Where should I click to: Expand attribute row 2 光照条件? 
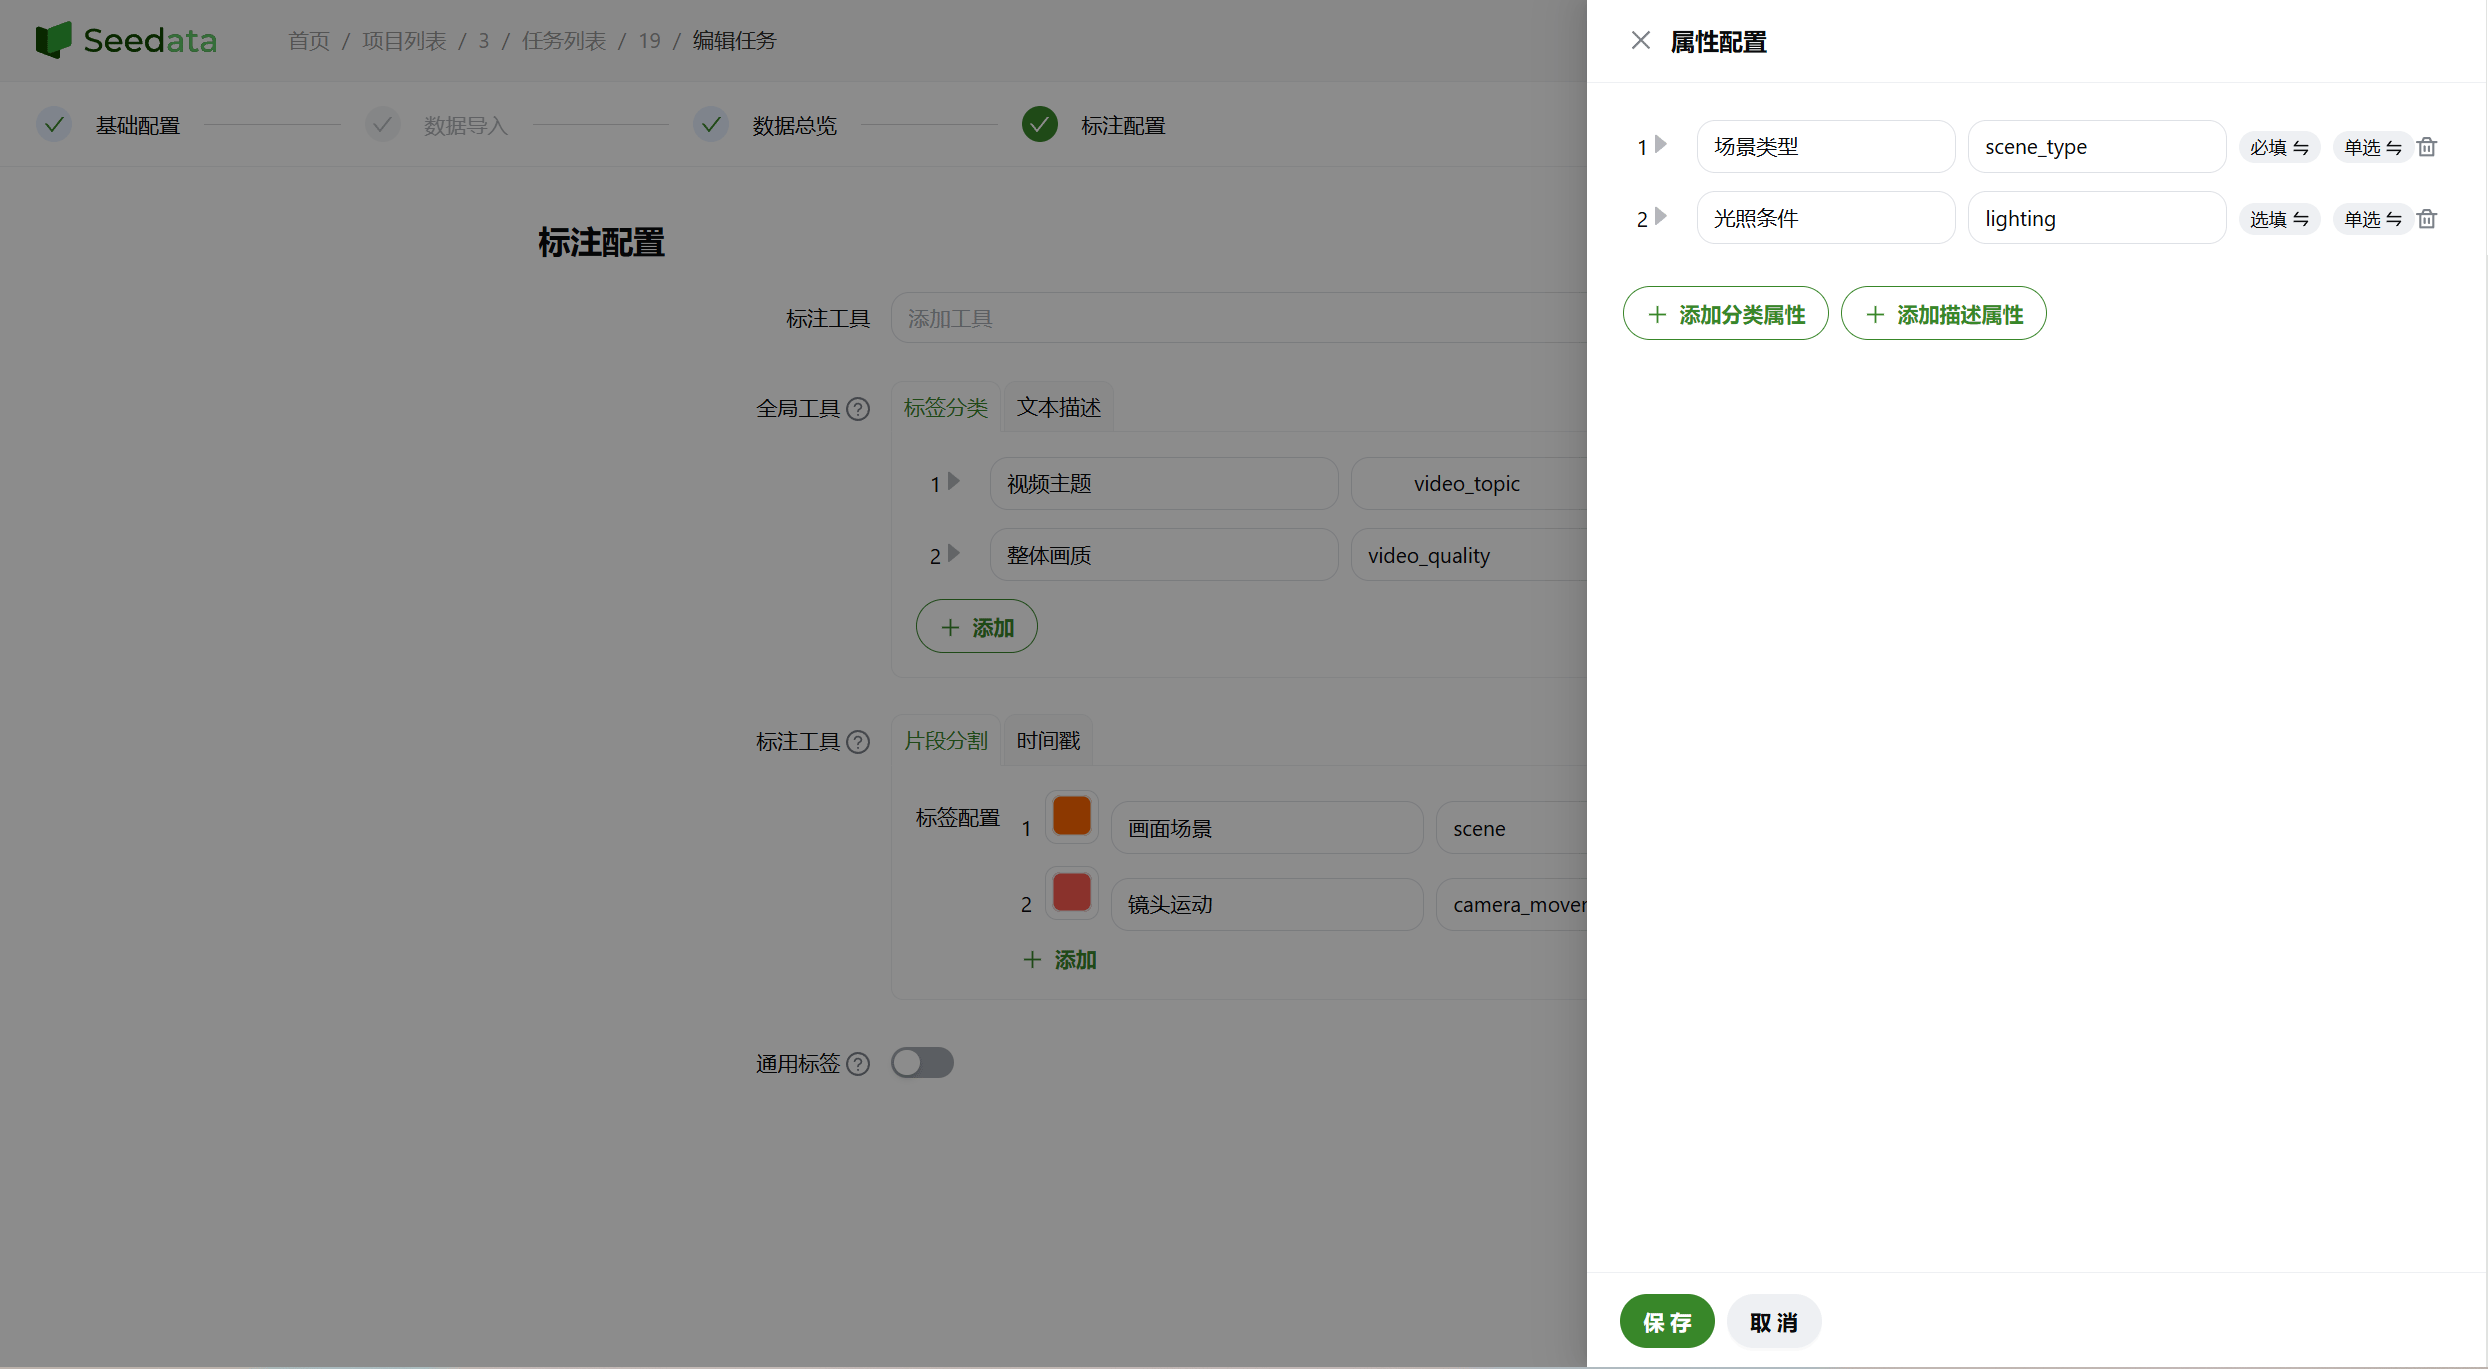click(x=1661, y=217)
